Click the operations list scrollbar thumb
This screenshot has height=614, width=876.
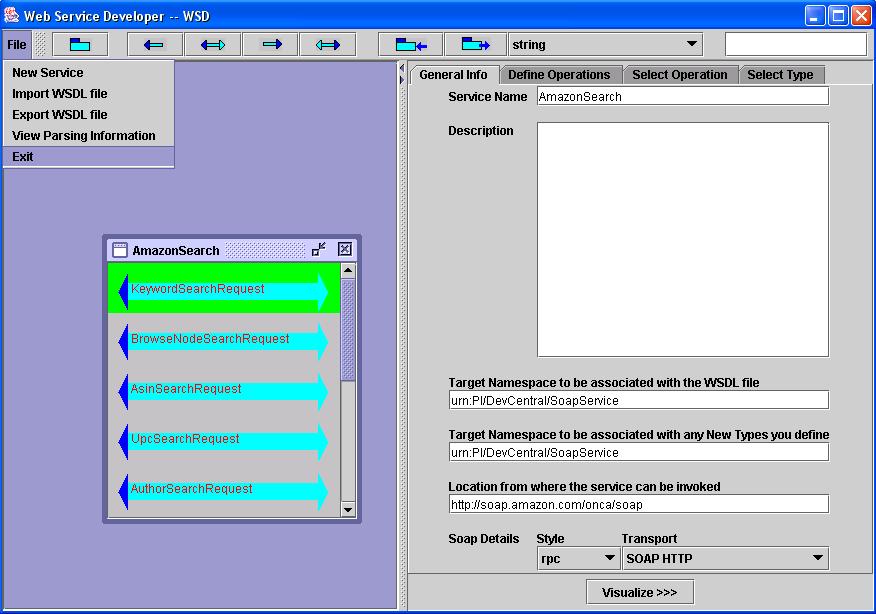[347, 330]
